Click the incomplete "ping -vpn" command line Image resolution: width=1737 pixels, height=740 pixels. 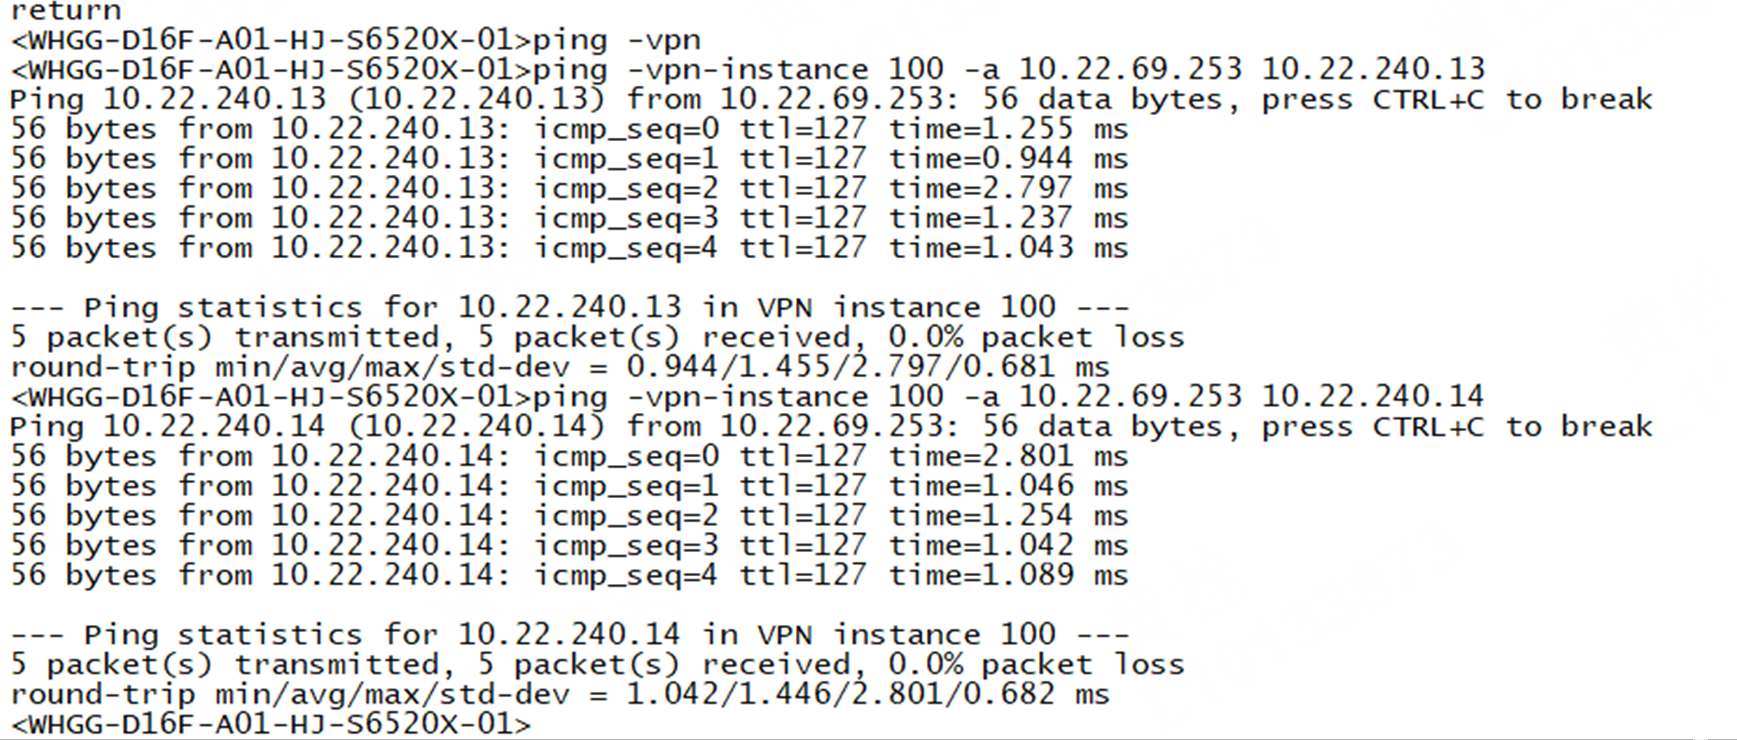pyautogui.click(x=356, y=41)
